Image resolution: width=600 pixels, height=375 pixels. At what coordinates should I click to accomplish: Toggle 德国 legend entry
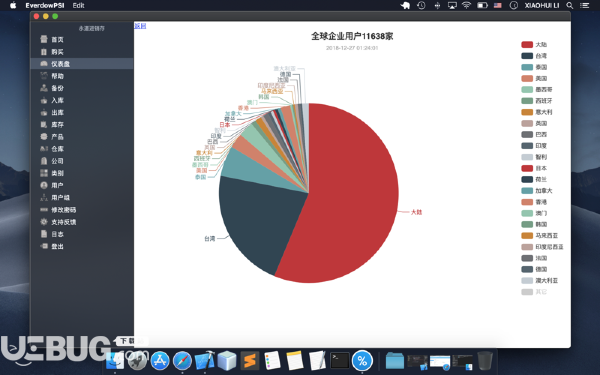534,269
